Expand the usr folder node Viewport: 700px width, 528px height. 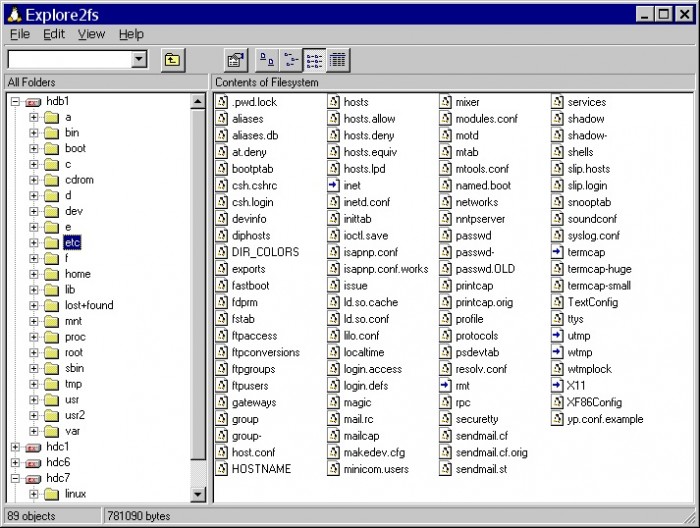(34, 399)
